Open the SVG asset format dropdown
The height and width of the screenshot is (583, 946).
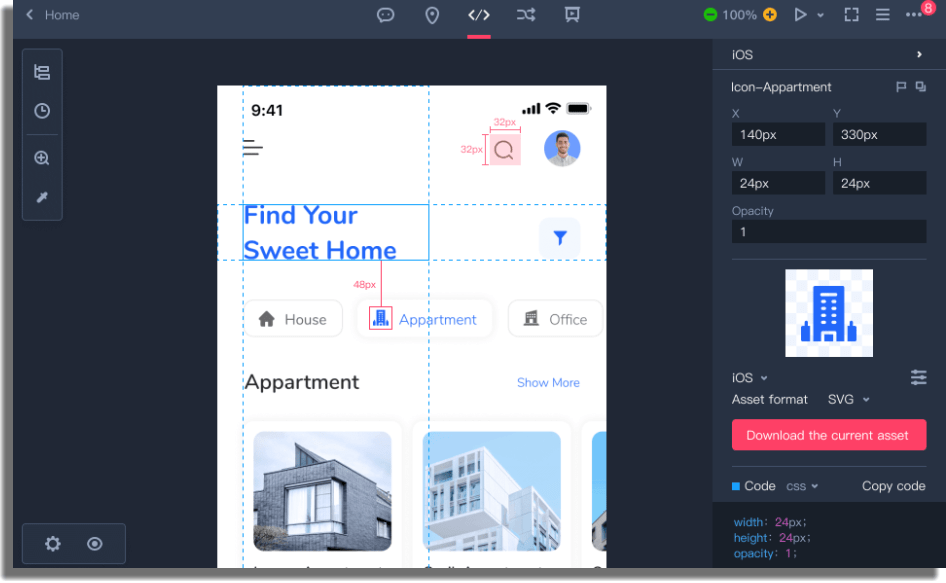[848, 400]
